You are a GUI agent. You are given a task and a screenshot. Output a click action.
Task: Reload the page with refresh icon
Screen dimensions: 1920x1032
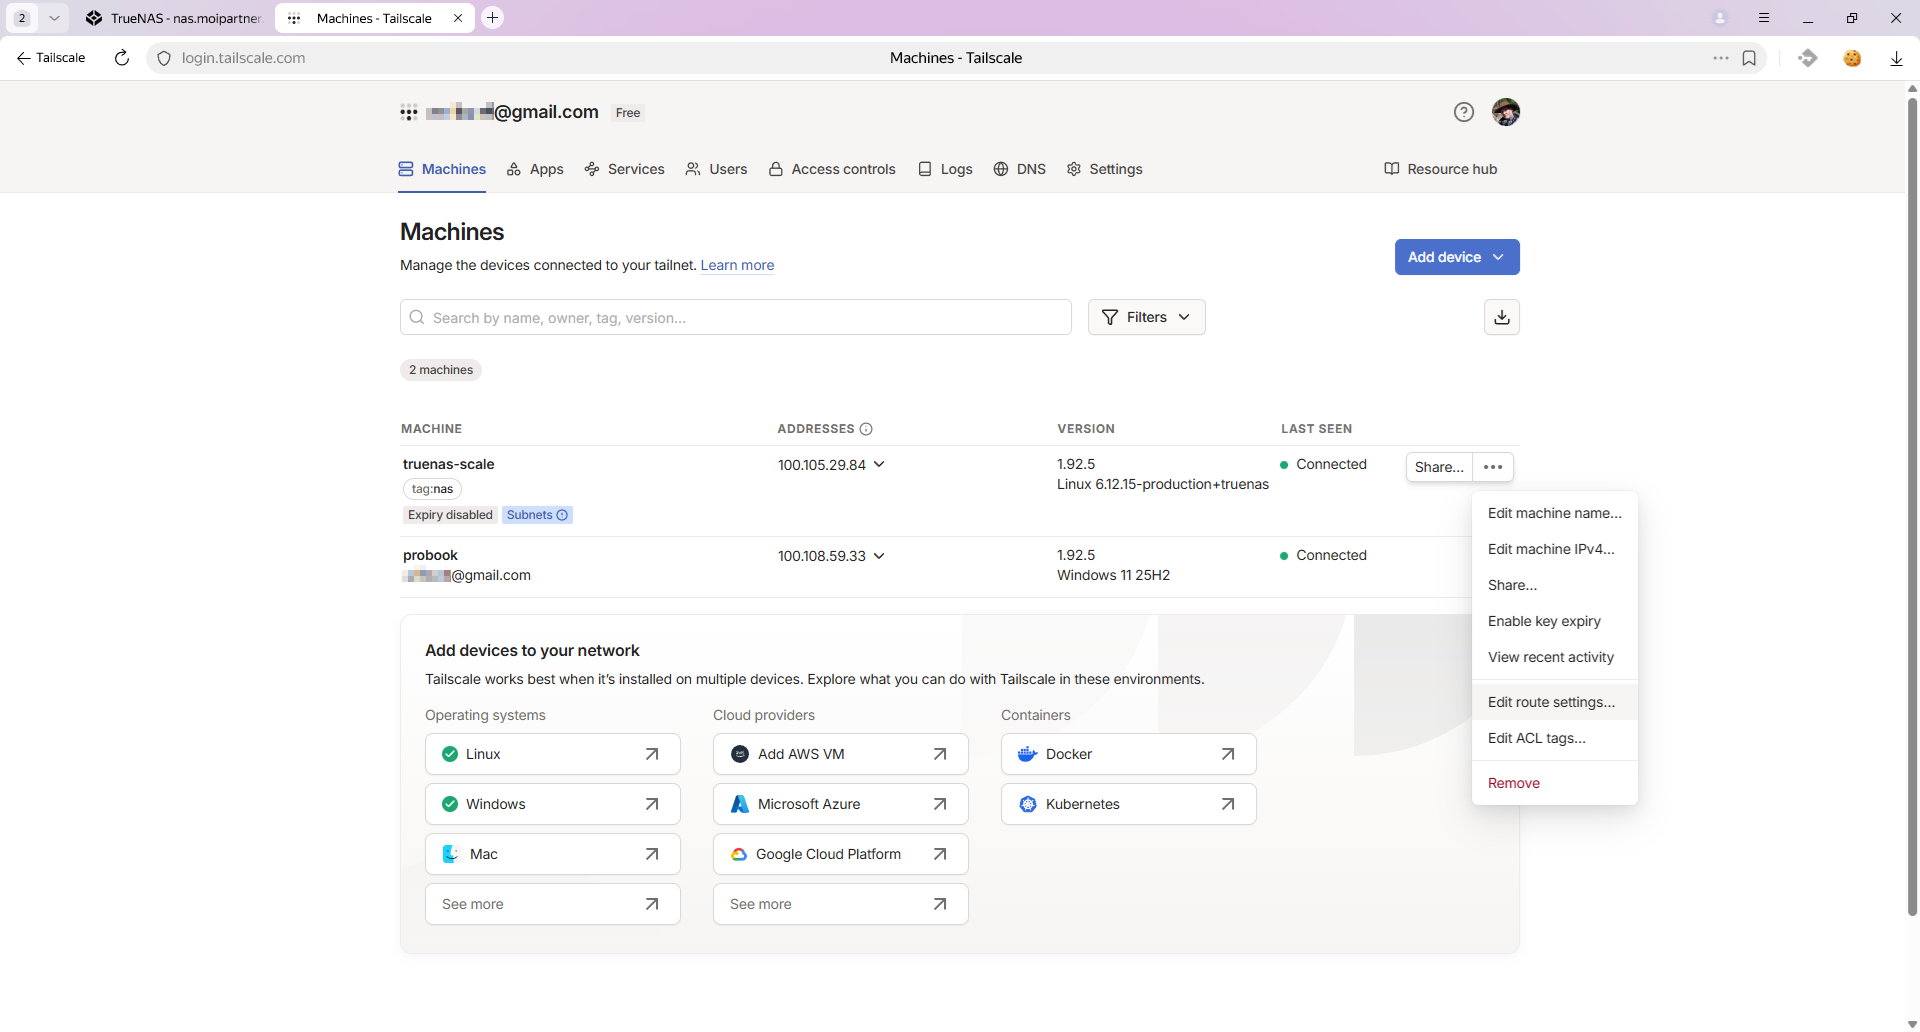coord(122,58)
